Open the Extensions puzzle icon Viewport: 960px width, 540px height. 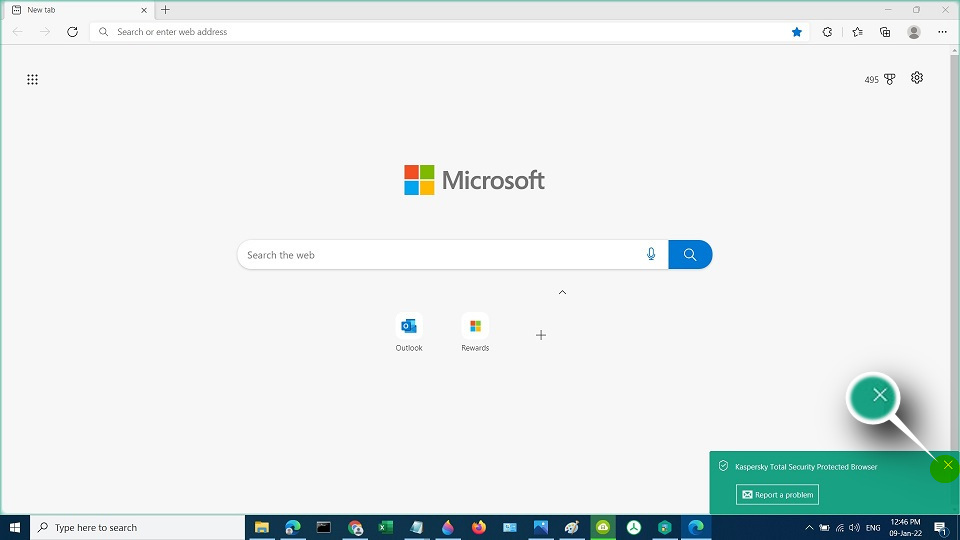coord(827,32)
